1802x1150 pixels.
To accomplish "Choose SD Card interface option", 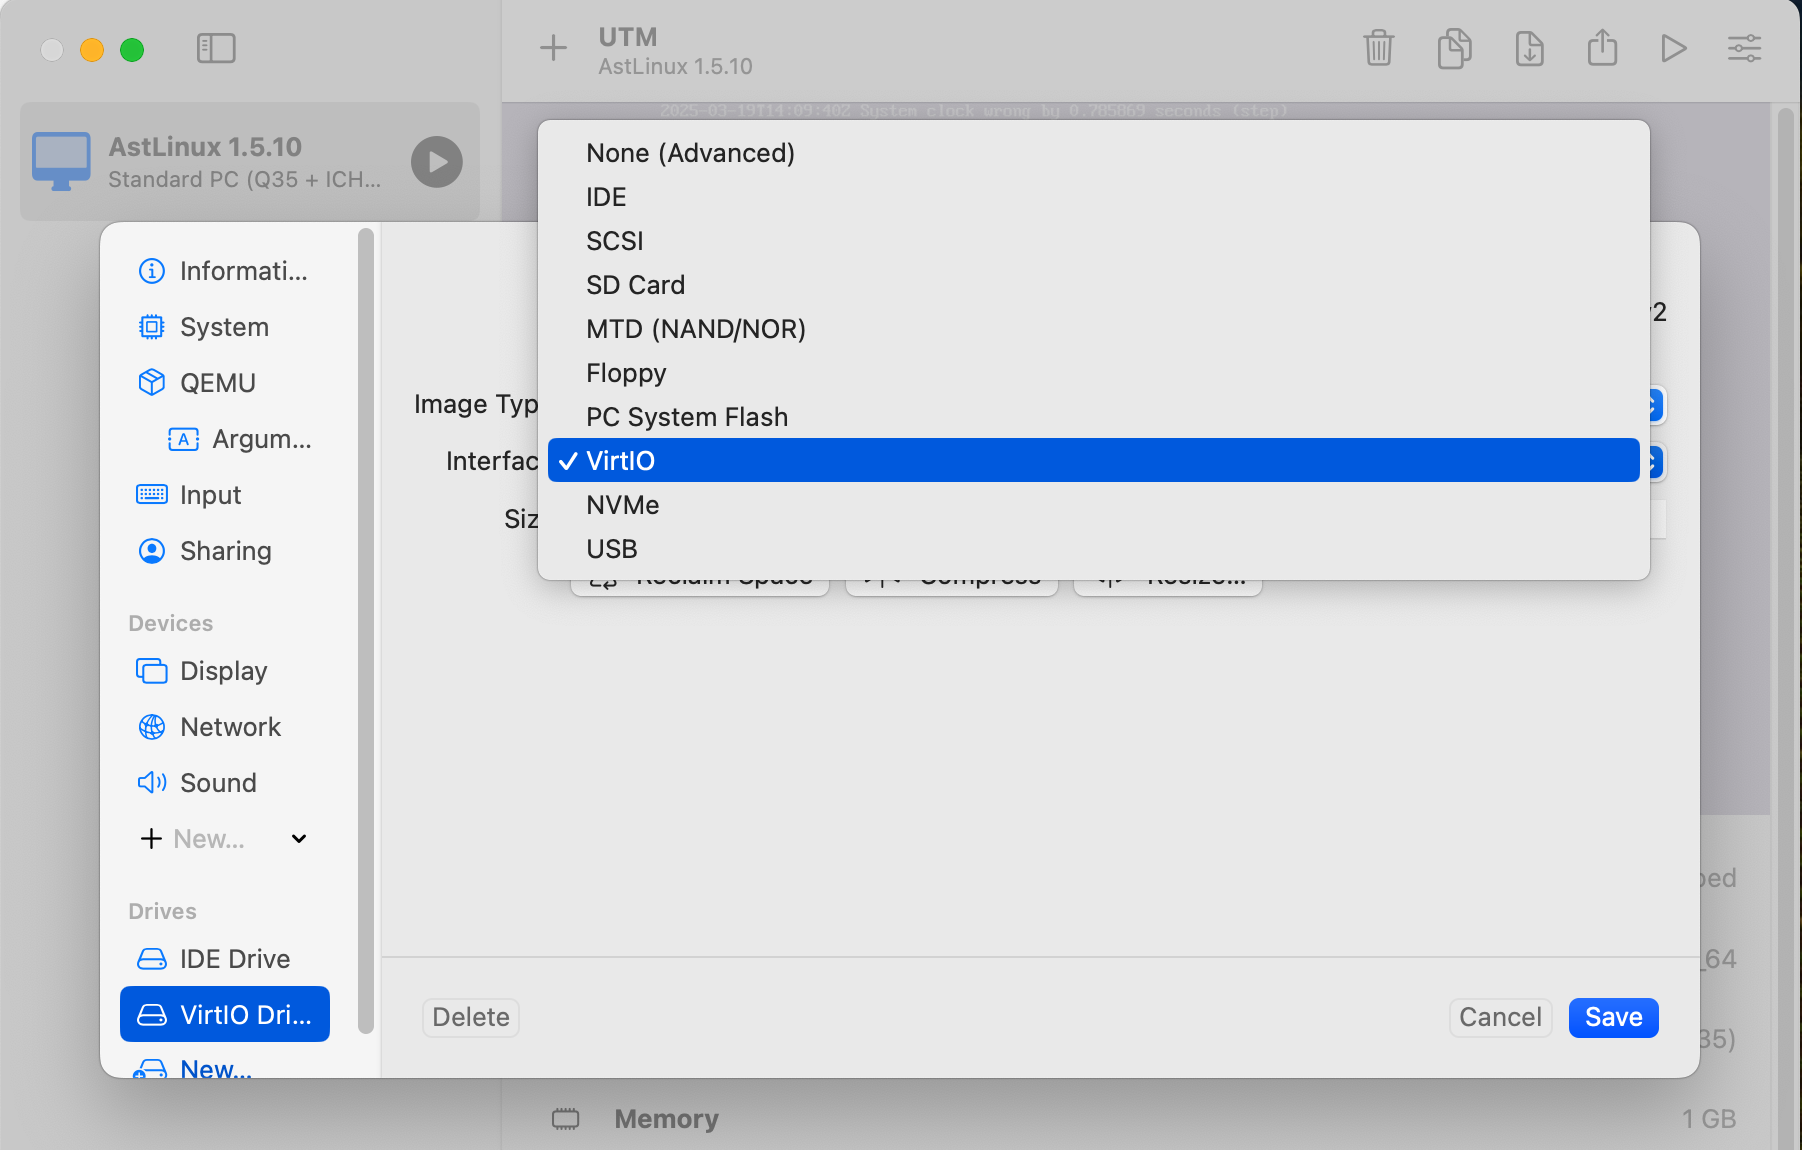I will [x=1094, y=285].
